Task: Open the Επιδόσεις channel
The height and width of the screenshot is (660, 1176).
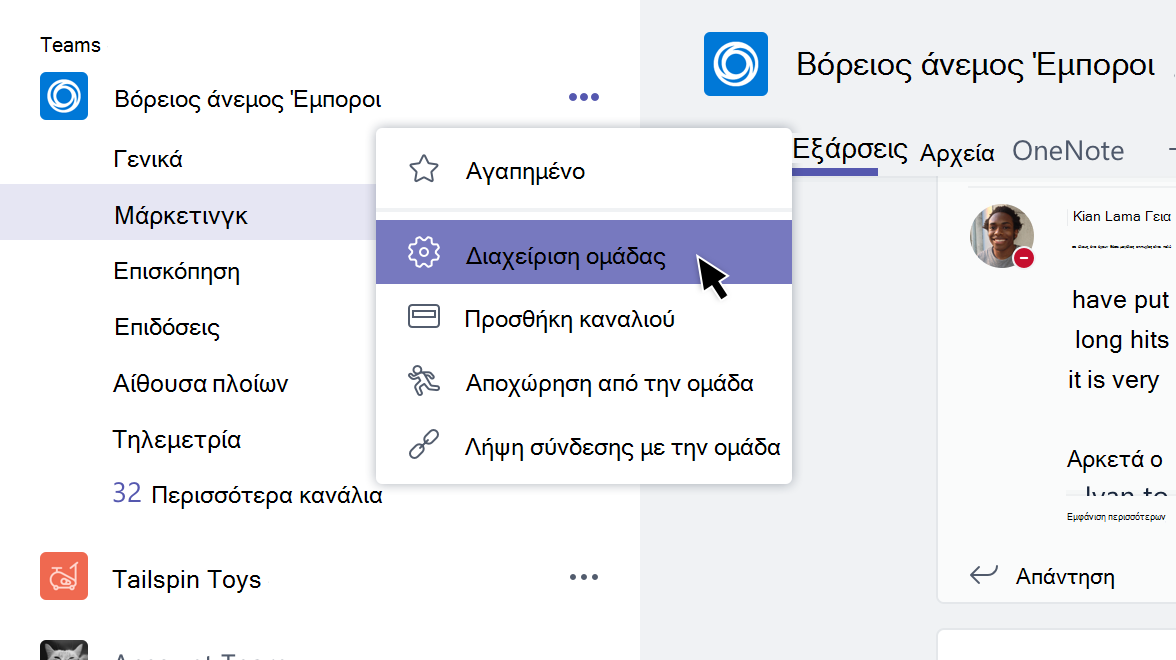Action: click(166, 328)
